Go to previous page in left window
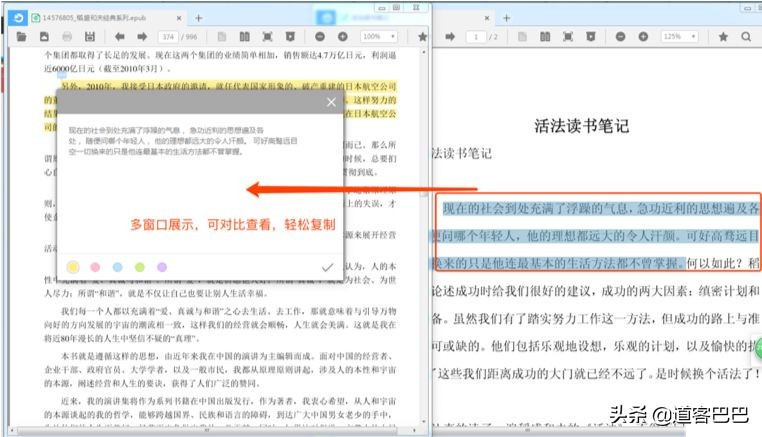The image size is (762, 437). pyautogui.click(x=120, y=36)
